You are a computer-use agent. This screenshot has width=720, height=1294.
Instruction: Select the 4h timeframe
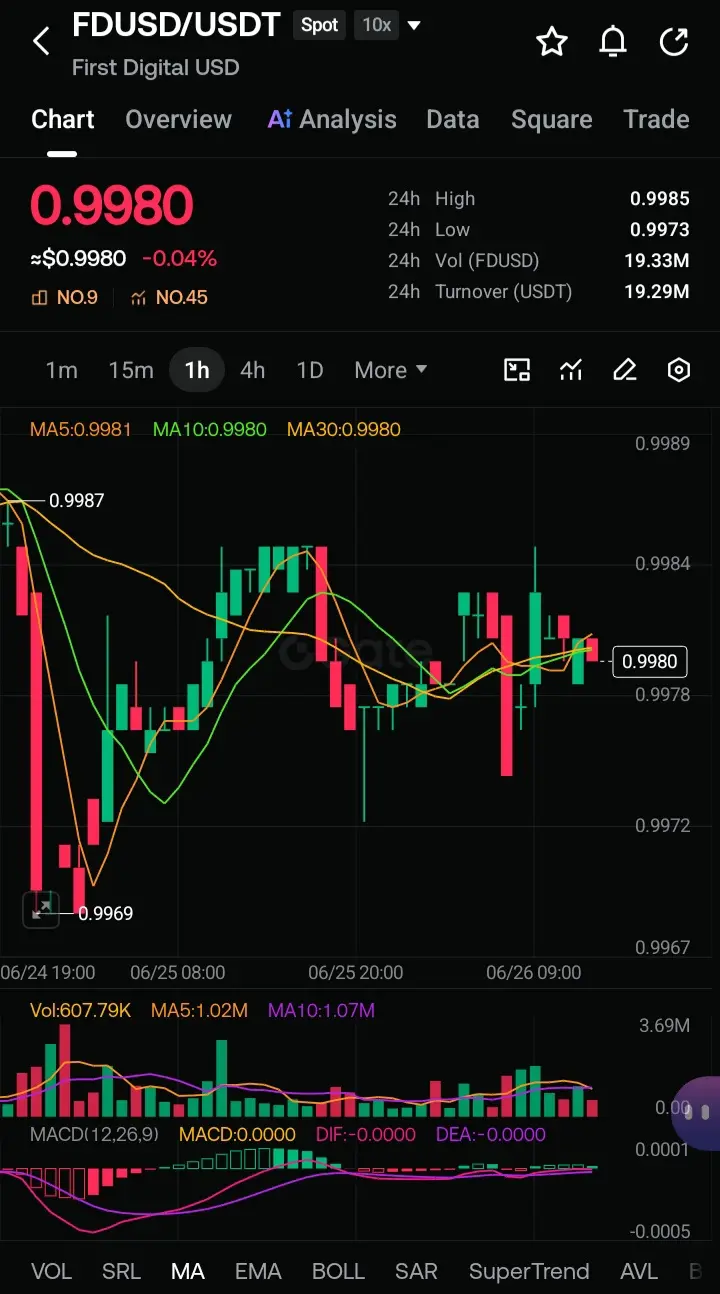253,370
